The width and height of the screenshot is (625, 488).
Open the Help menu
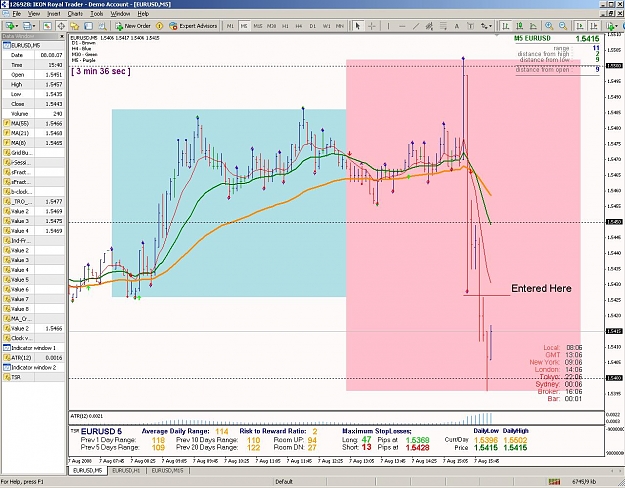pyautogui.click(x=143, y=14)
